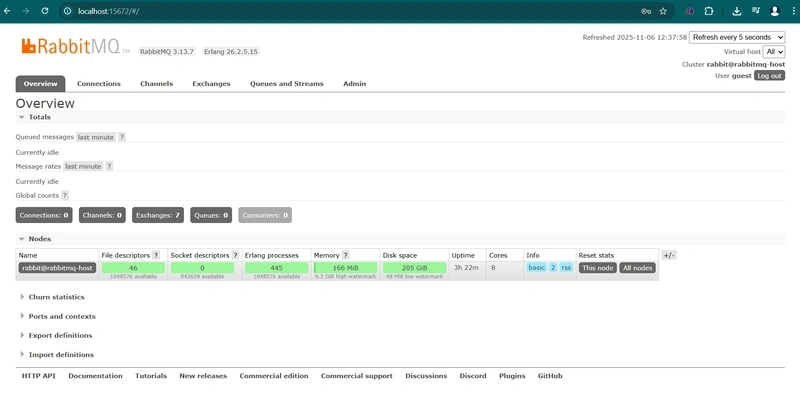This screenshot has height=398, width=800.
Task: Open browser downloads icon
Action: [x=736, y=11]
